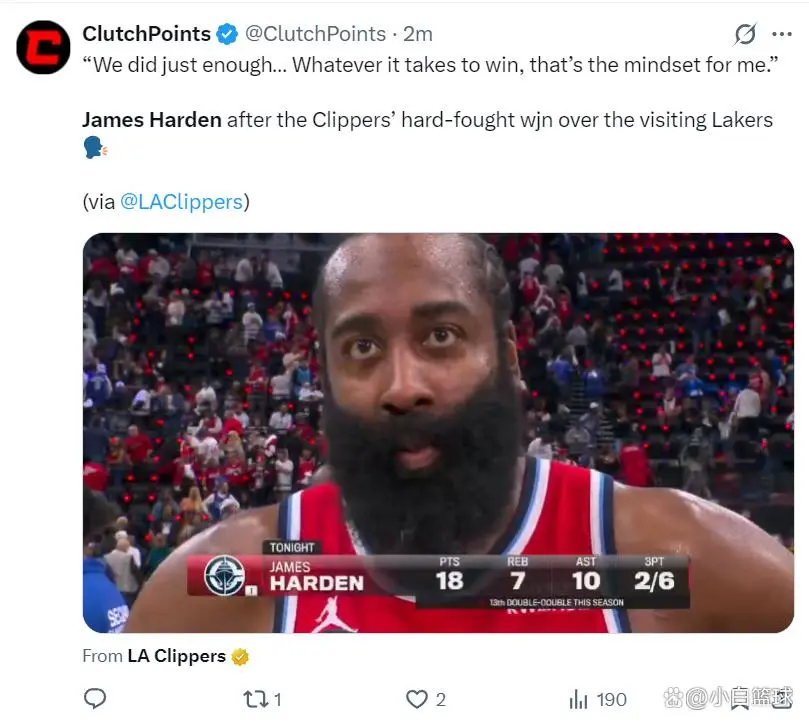
Task: Open the @ClutchPoints handle
Action: 315,34
